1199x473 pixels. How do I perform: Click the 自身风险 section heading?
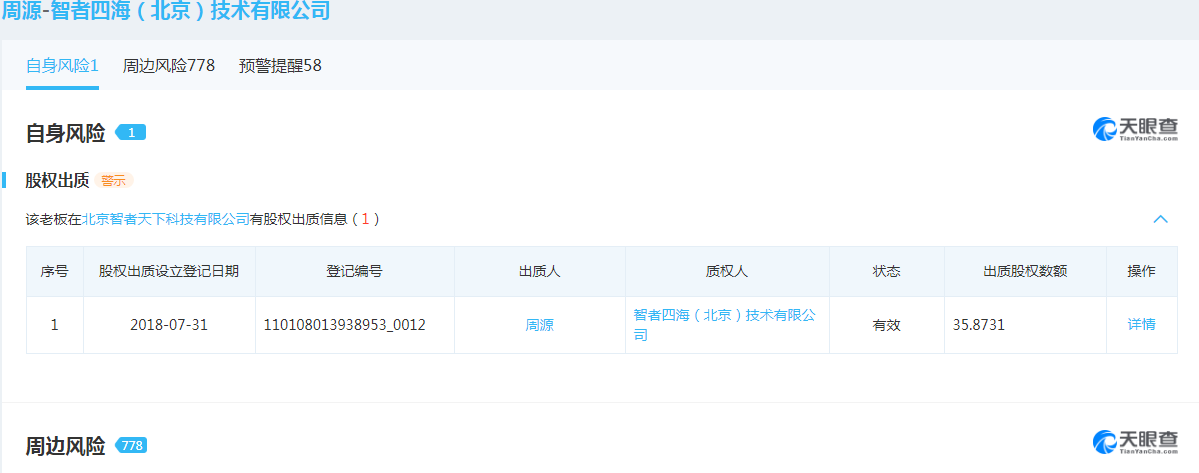point(66,133)
